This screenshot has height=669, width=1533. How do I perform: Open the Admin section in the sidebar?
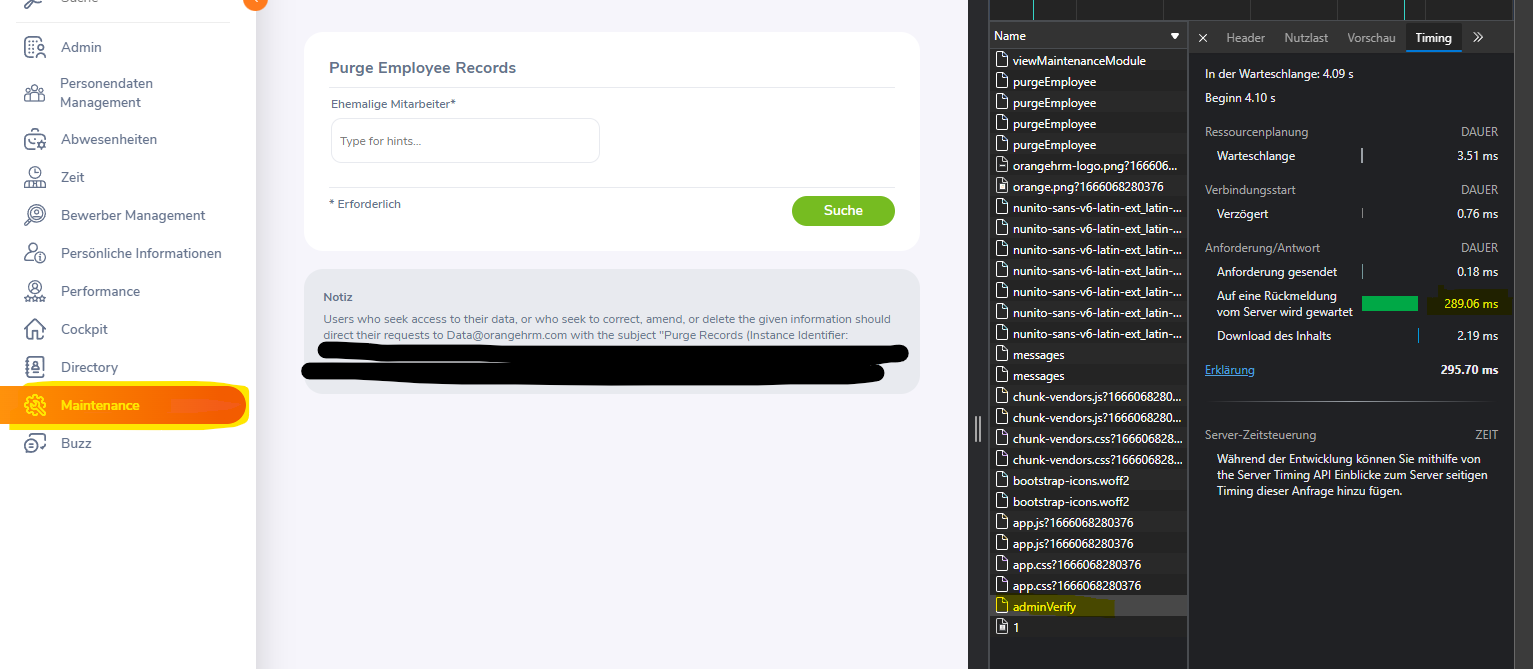(x=34, y=46)
